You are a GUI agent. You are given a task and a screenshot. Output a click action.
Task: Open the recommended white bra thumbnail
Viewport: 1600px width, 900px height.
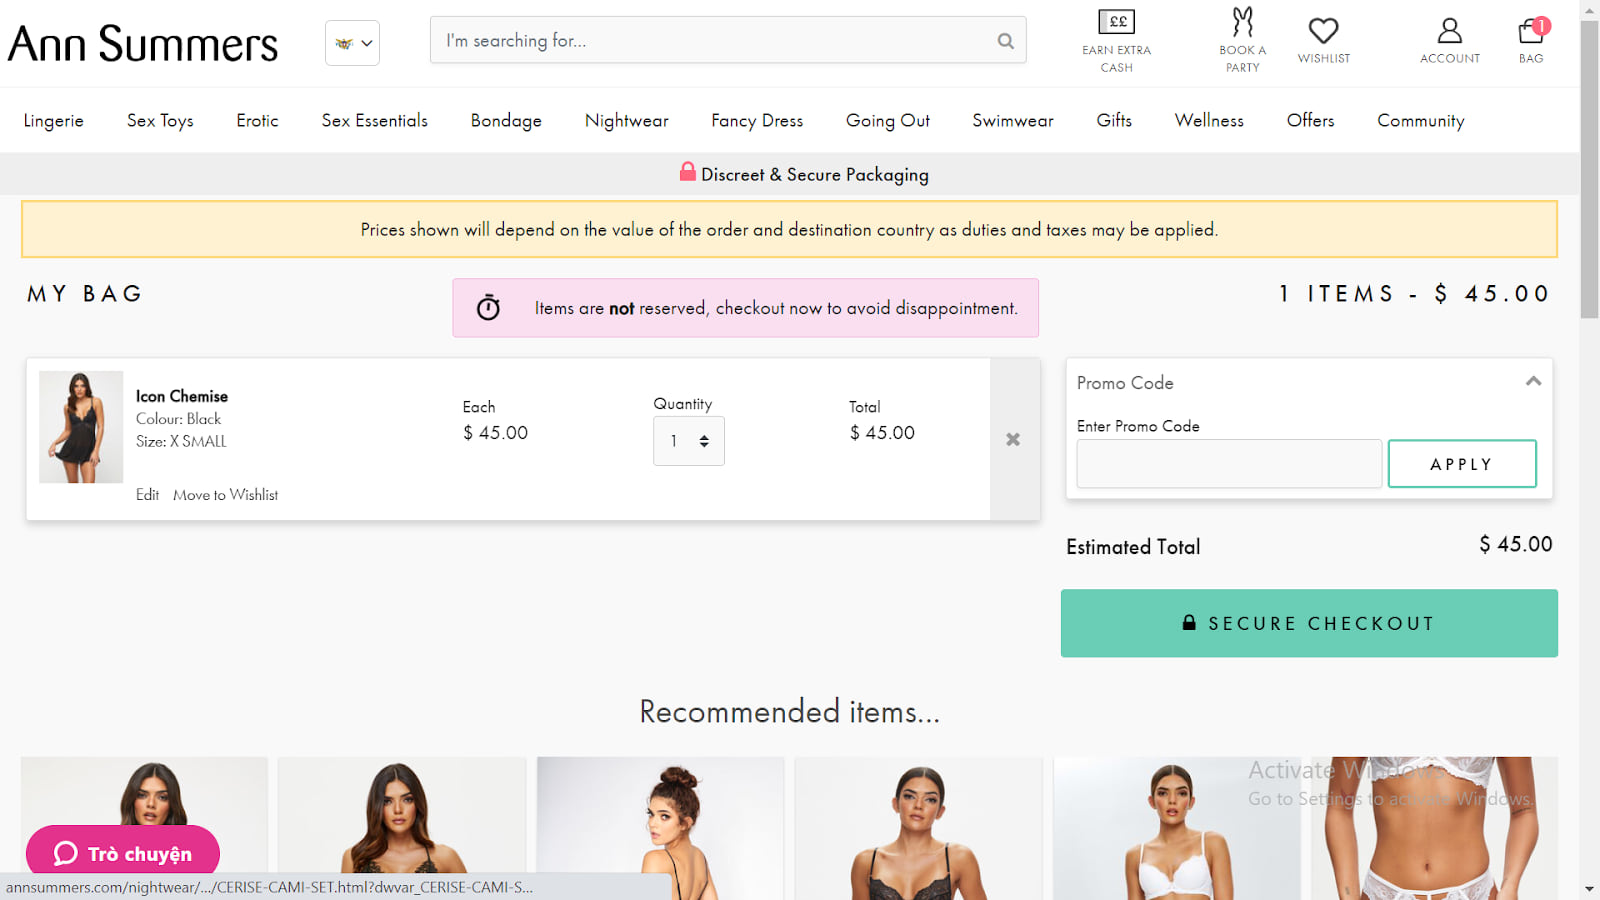pos(1176,828)
